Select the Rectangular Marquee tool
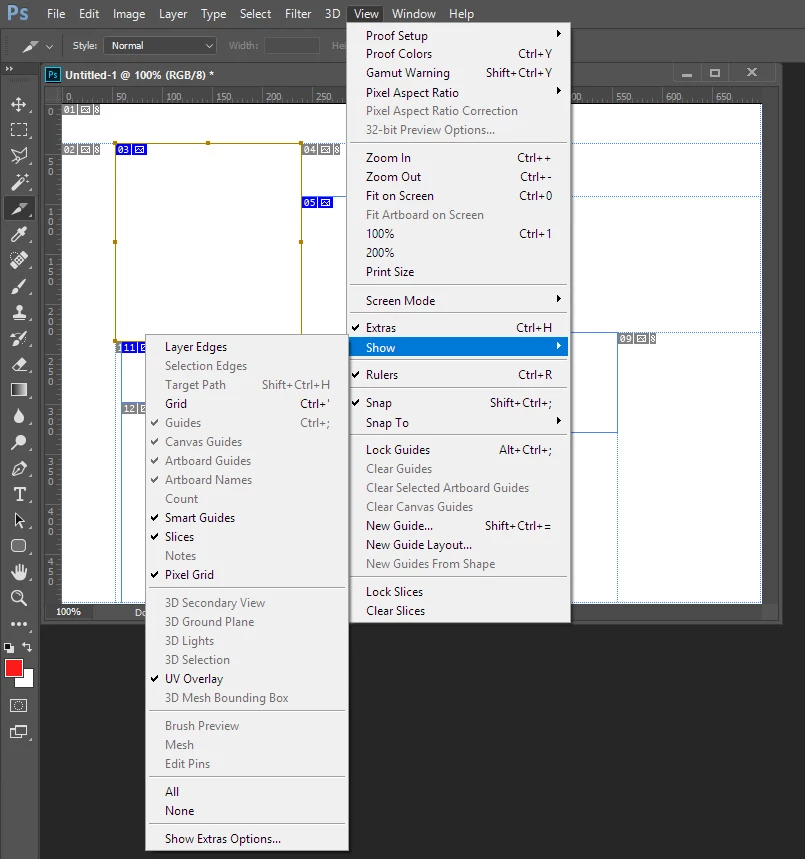Screen dimensions: 805x859 (19, 130)
